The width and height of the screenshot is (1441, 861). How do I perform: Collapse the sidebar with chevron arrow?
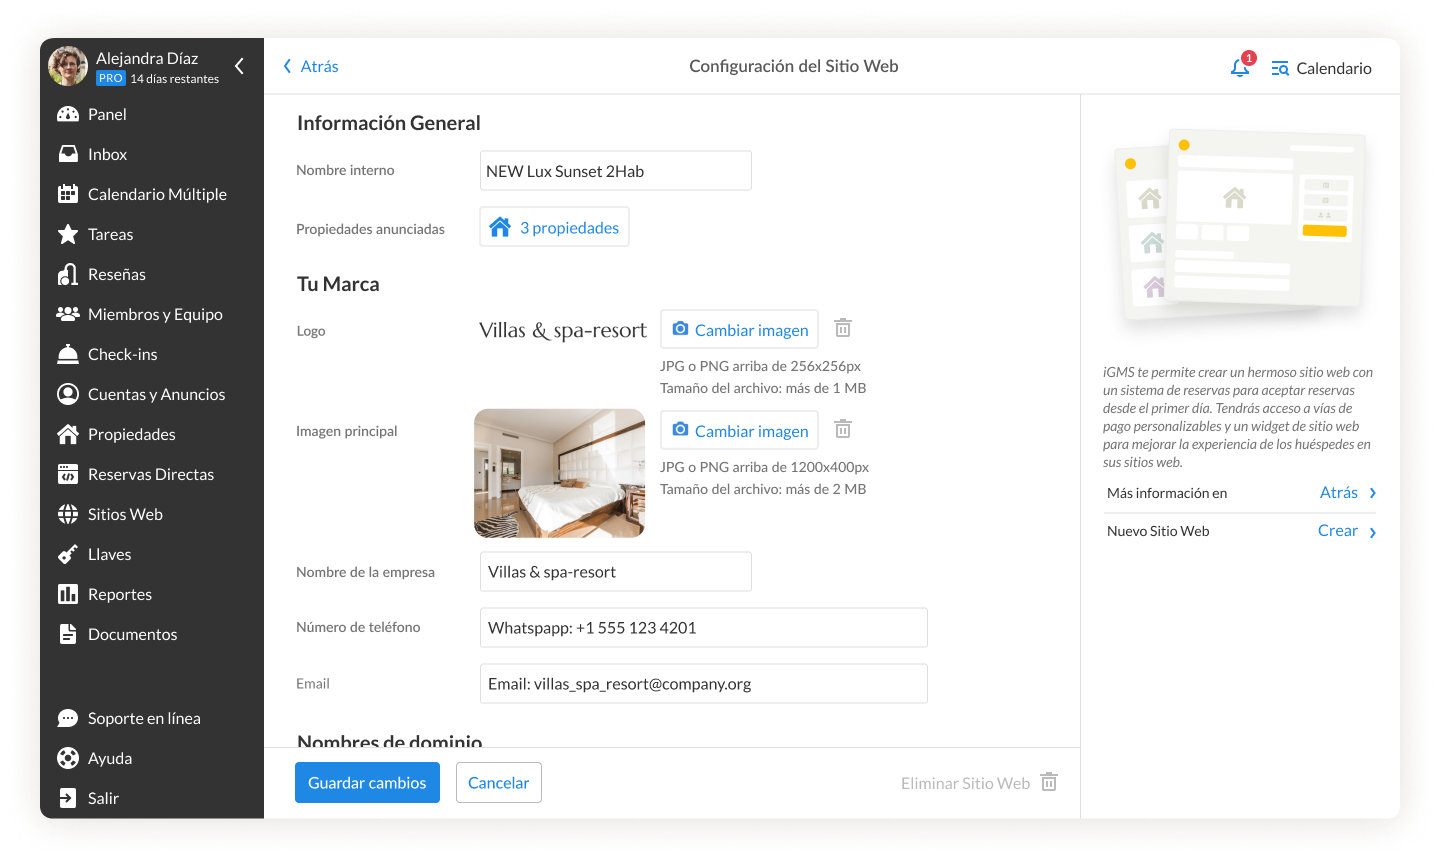239,66
